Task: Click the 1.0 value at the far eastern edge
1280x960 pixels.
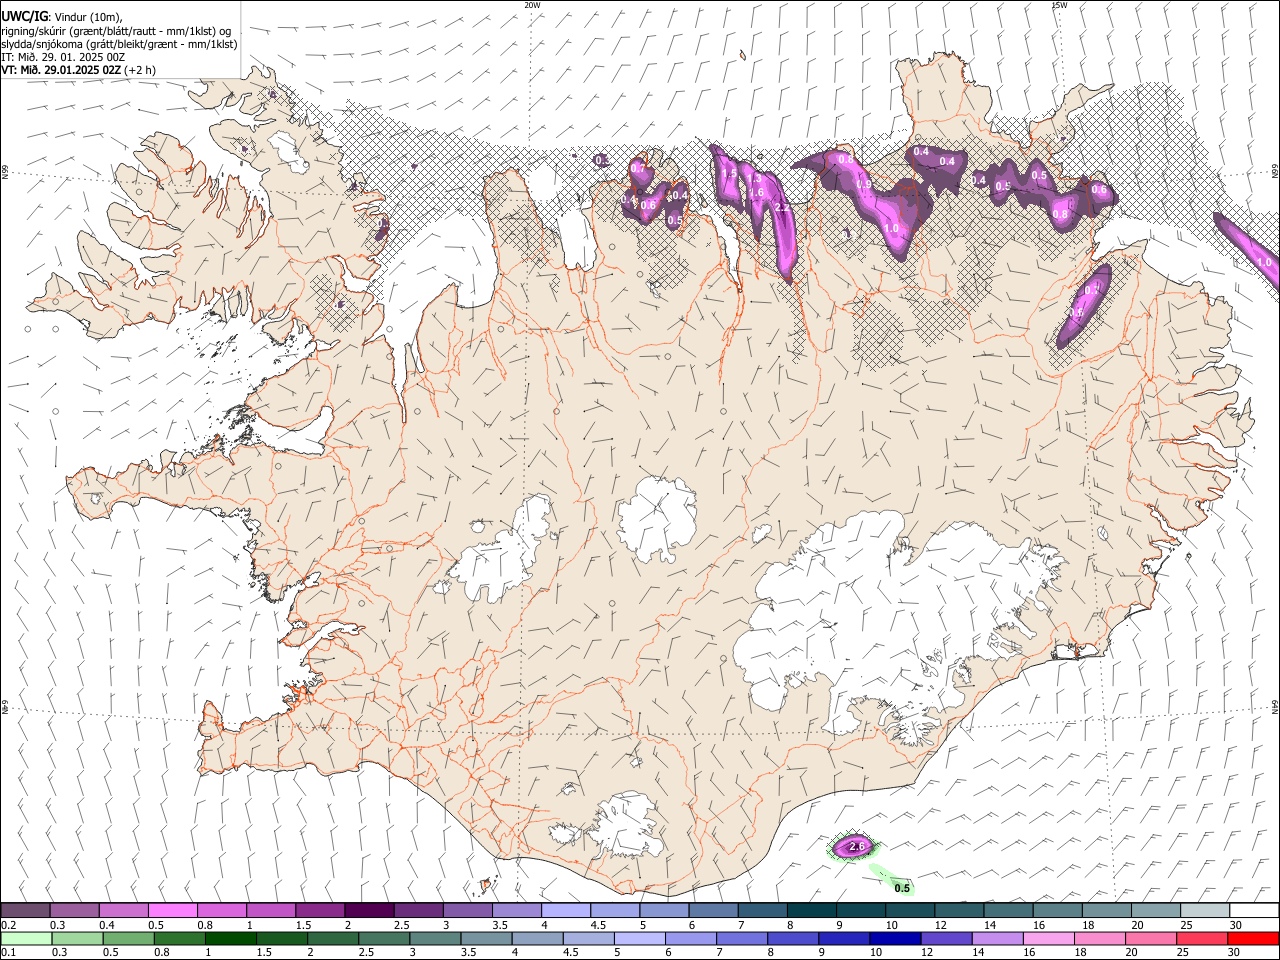Action: [1264, 262]
